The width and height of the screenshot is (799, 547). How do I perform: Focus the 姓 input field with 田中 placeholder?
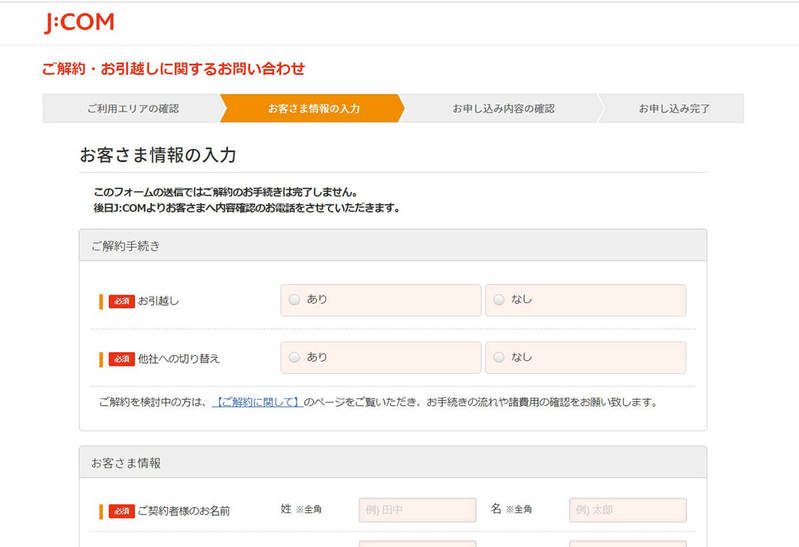(417, 510)
